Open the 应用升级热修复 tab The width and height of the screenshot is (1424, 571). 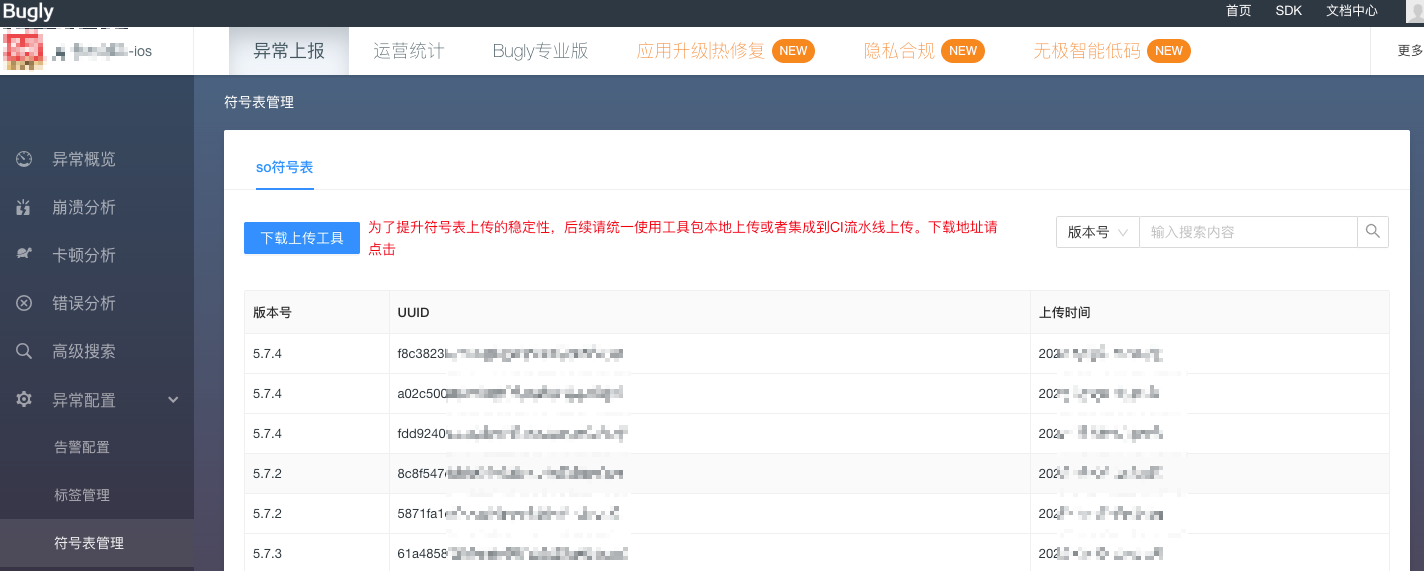tap(701, 51)
